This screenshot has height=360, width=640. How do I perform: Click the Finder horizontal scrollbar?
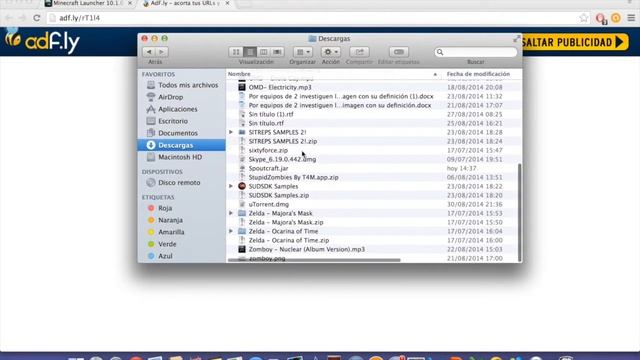pyautogui.click(x=314, y=260)
